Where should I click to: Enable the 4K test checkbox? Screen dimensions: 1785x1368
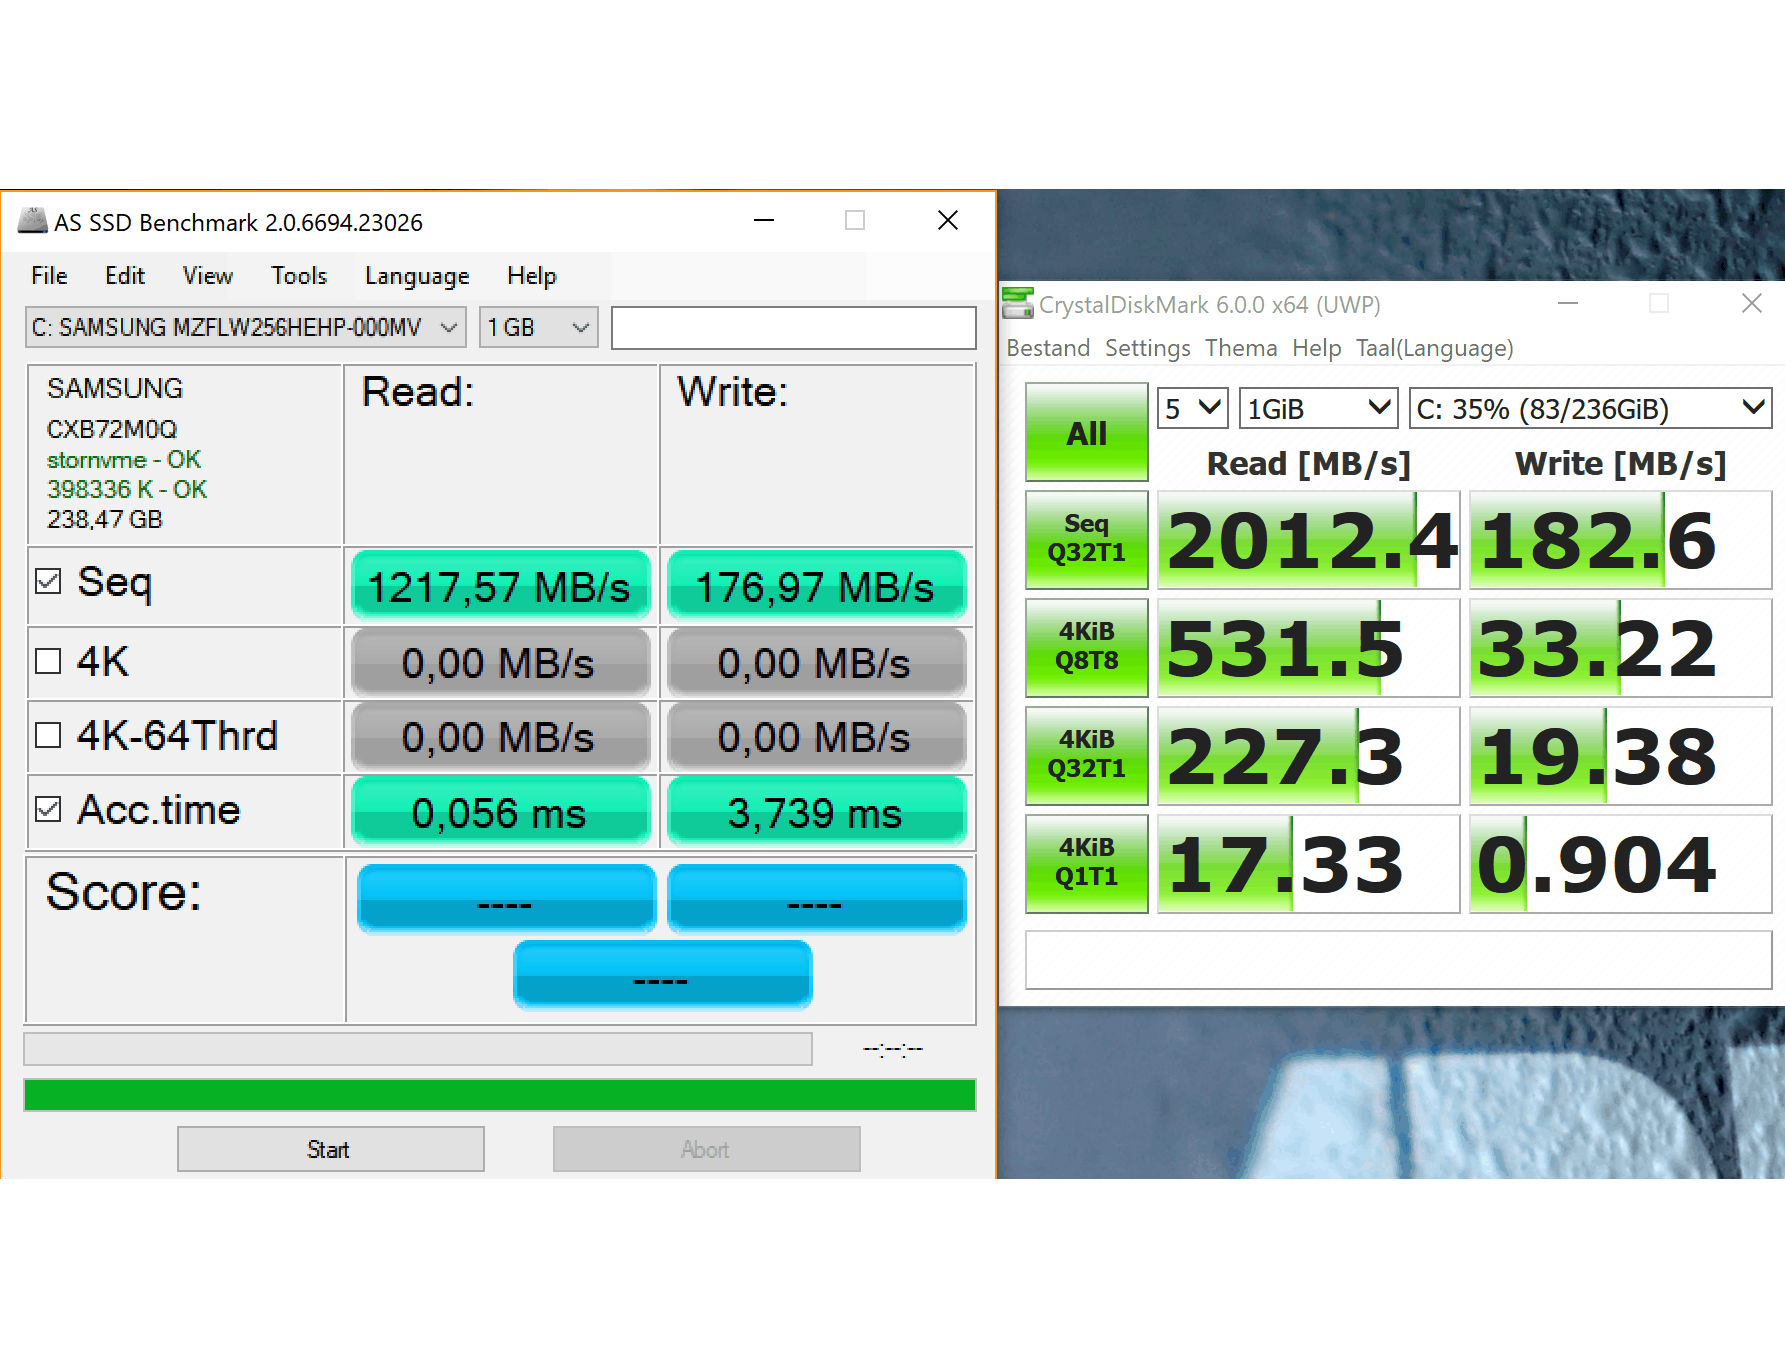(x=48, y=661)
